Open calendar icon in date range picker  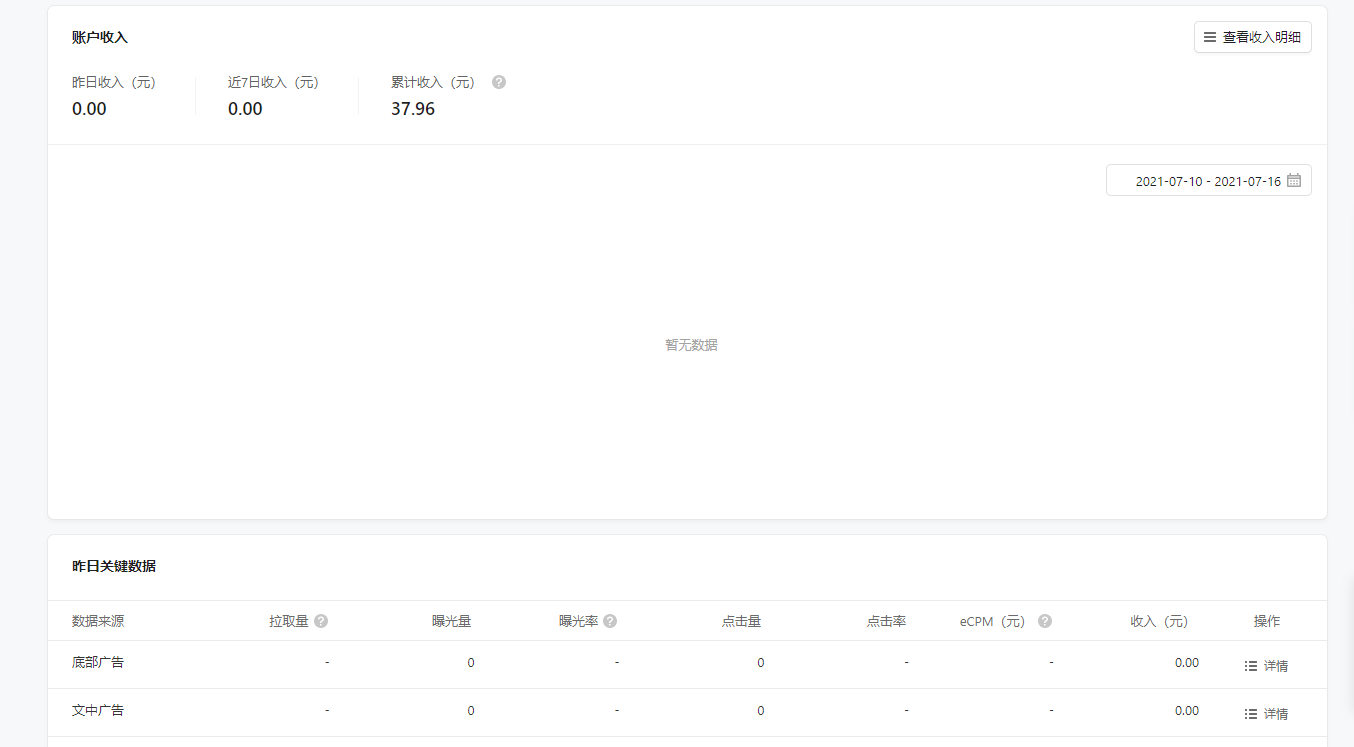1294,181
